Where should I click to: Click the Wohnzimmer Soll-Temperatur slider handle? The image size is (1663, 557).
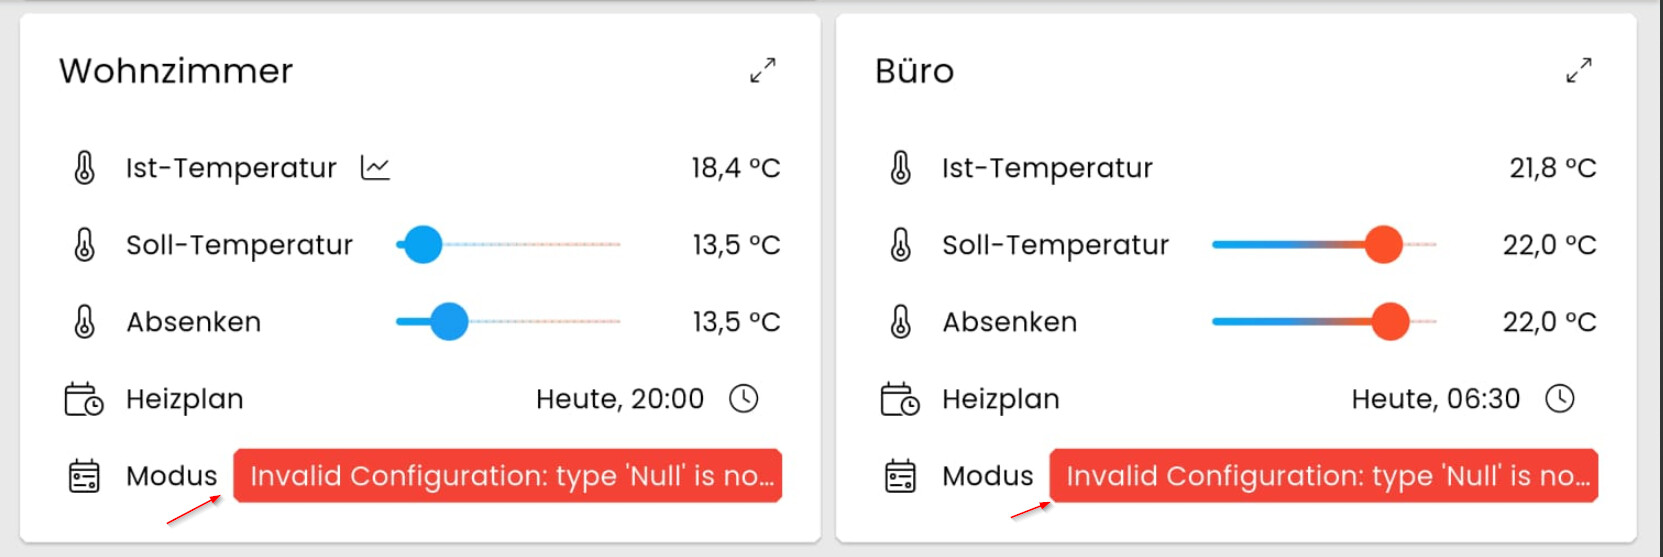pyautogui.click(x=423, y=245)
